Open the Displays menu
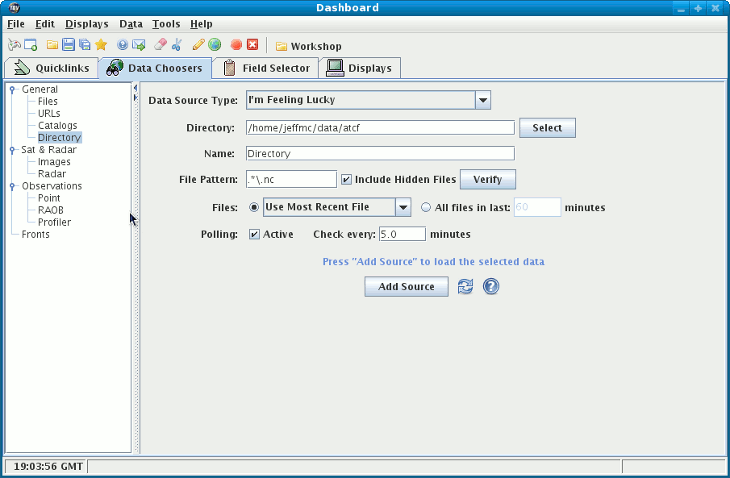 [87, 23]
